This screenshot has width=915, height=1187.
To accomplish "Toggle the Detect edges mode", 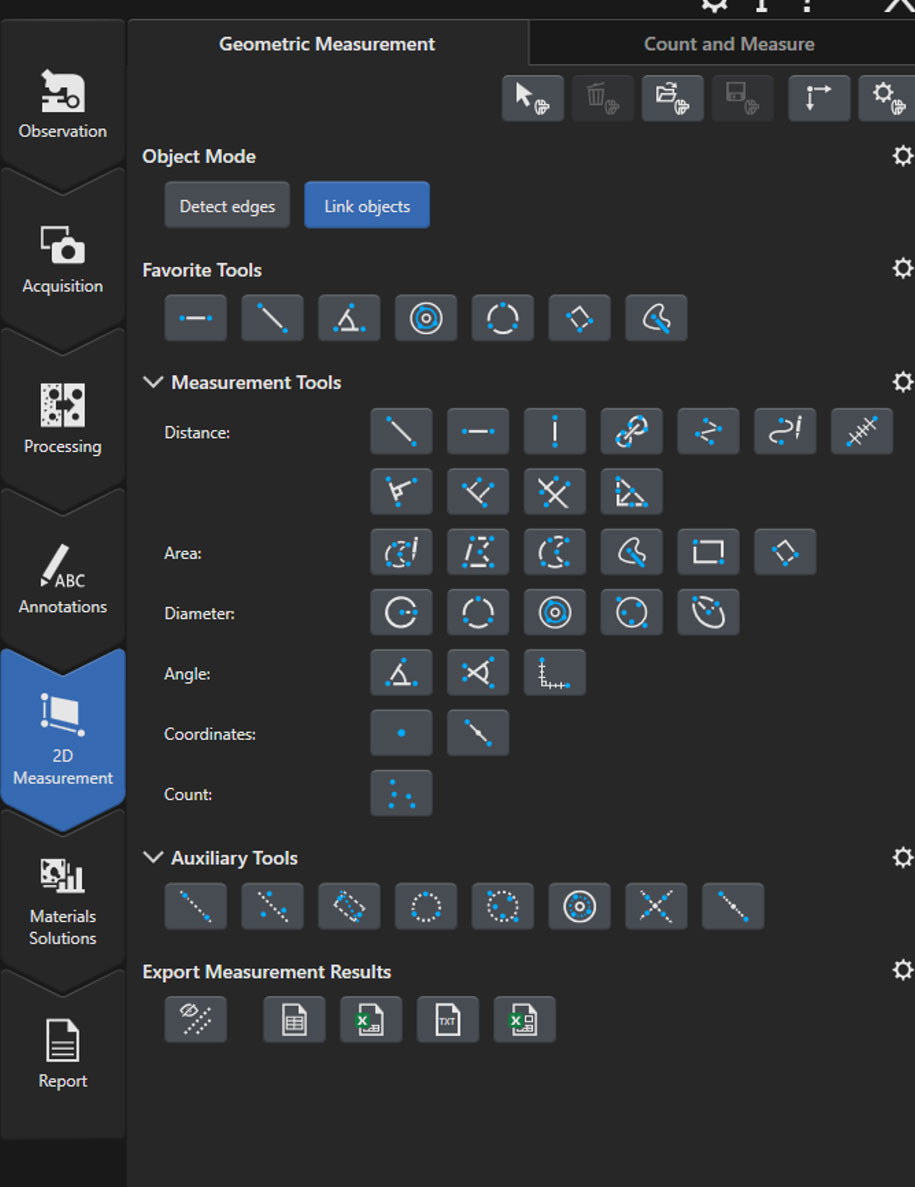I will pos(227,206).
